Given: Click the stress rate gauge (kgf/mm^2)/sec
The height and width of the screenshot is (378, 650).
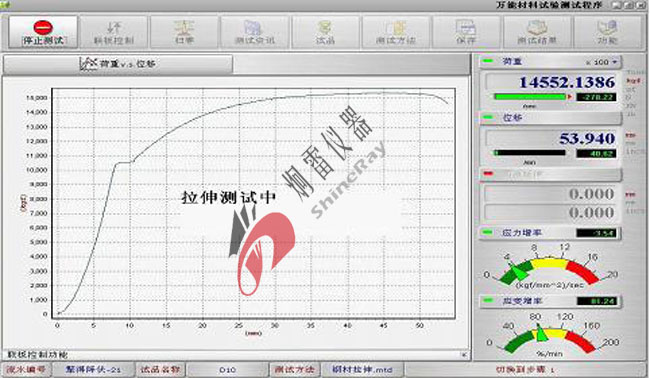Looking at the screenshot, I should point(551,267).
